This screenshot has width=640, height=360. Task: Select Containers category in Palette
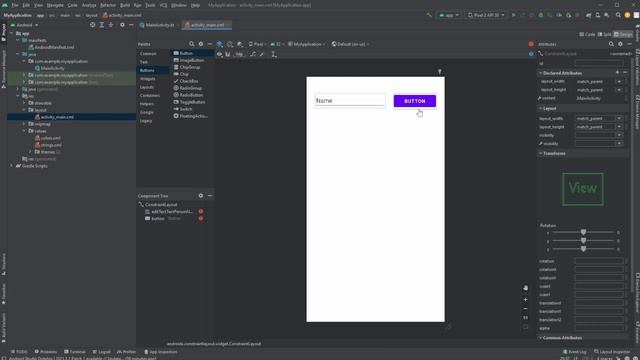(x=150, y=96)
